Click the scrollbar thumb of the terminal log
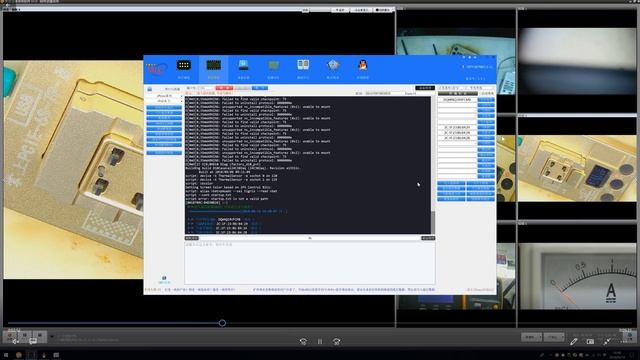640x360 pixels. 433,222
